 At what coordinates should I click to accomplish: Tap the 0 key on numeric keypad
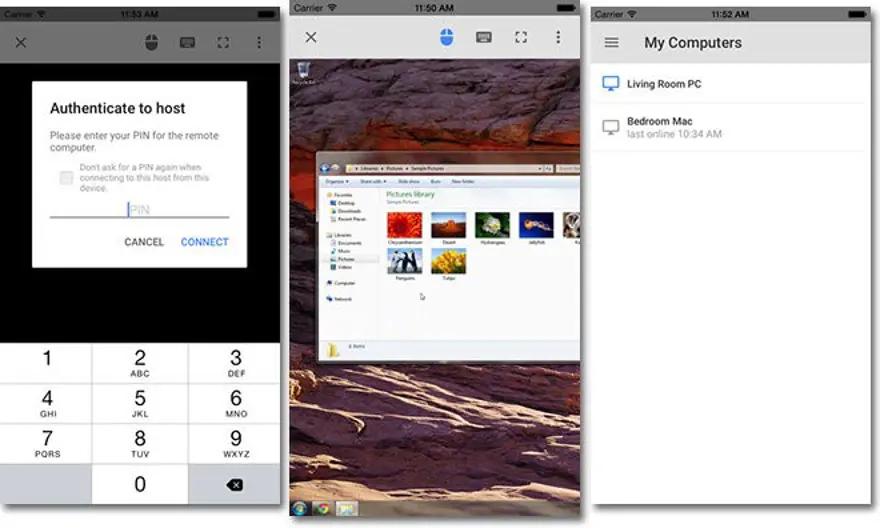click(x=140, y=485)
